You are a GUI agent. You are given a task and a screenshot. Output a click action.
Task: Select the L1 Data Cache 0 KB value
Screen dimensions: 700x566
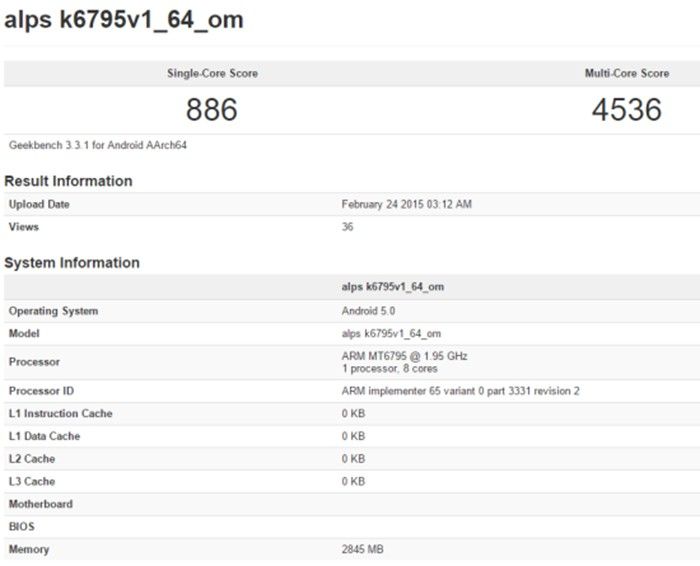point(354,436)
